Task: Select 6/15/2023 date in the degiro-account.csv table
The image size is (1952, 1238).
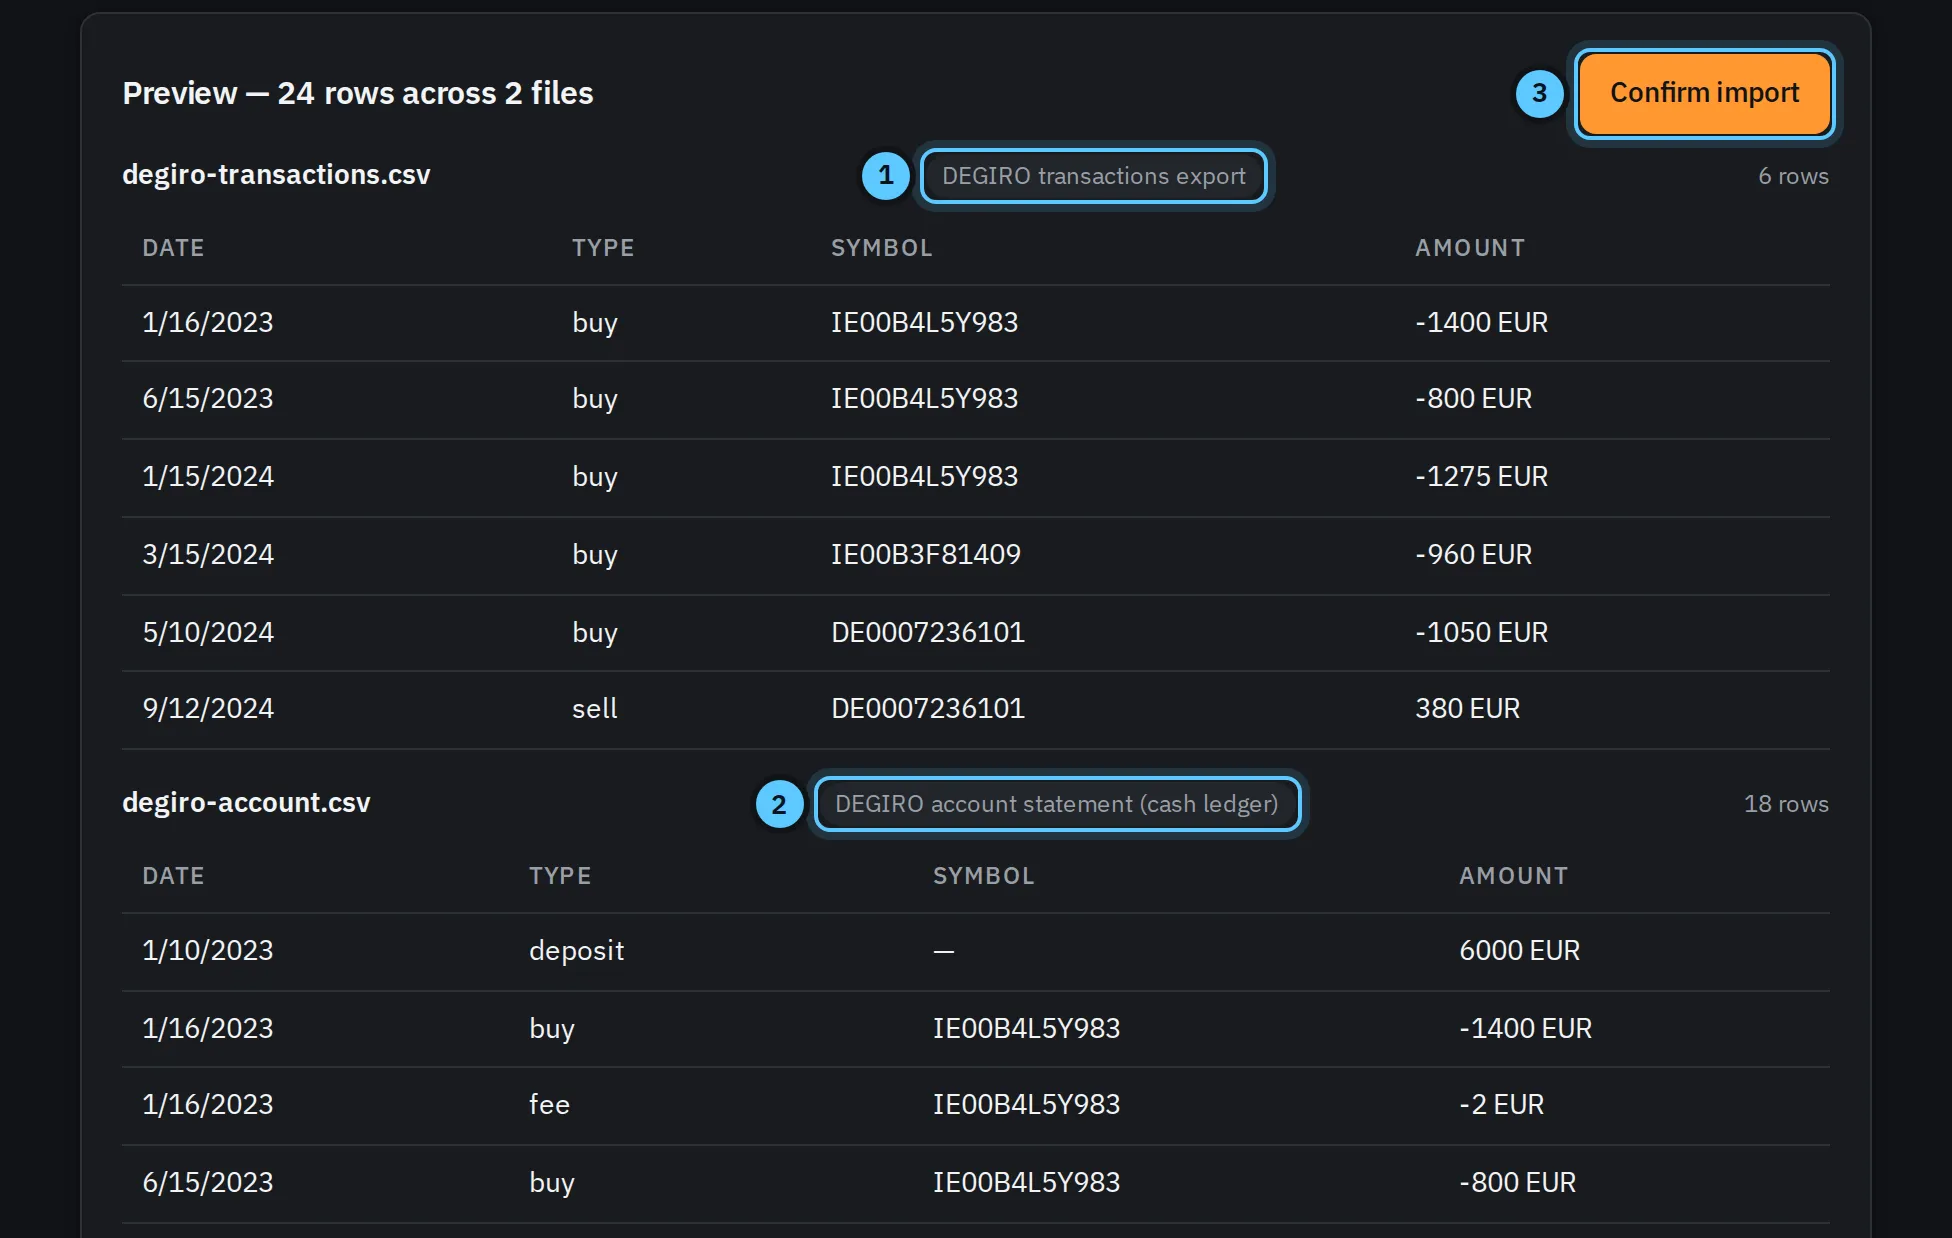Action: pos(208,1182)
